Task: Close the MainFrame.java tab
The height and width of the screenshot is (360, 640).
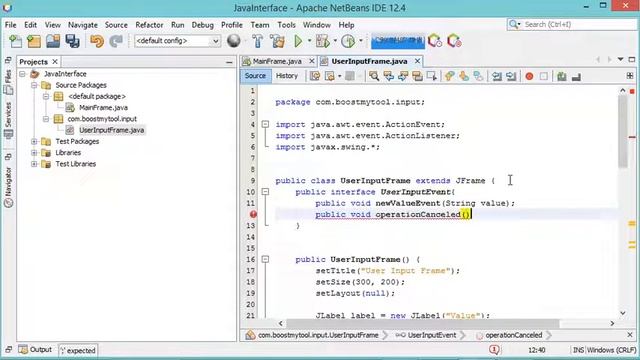Action: (311, 61)
